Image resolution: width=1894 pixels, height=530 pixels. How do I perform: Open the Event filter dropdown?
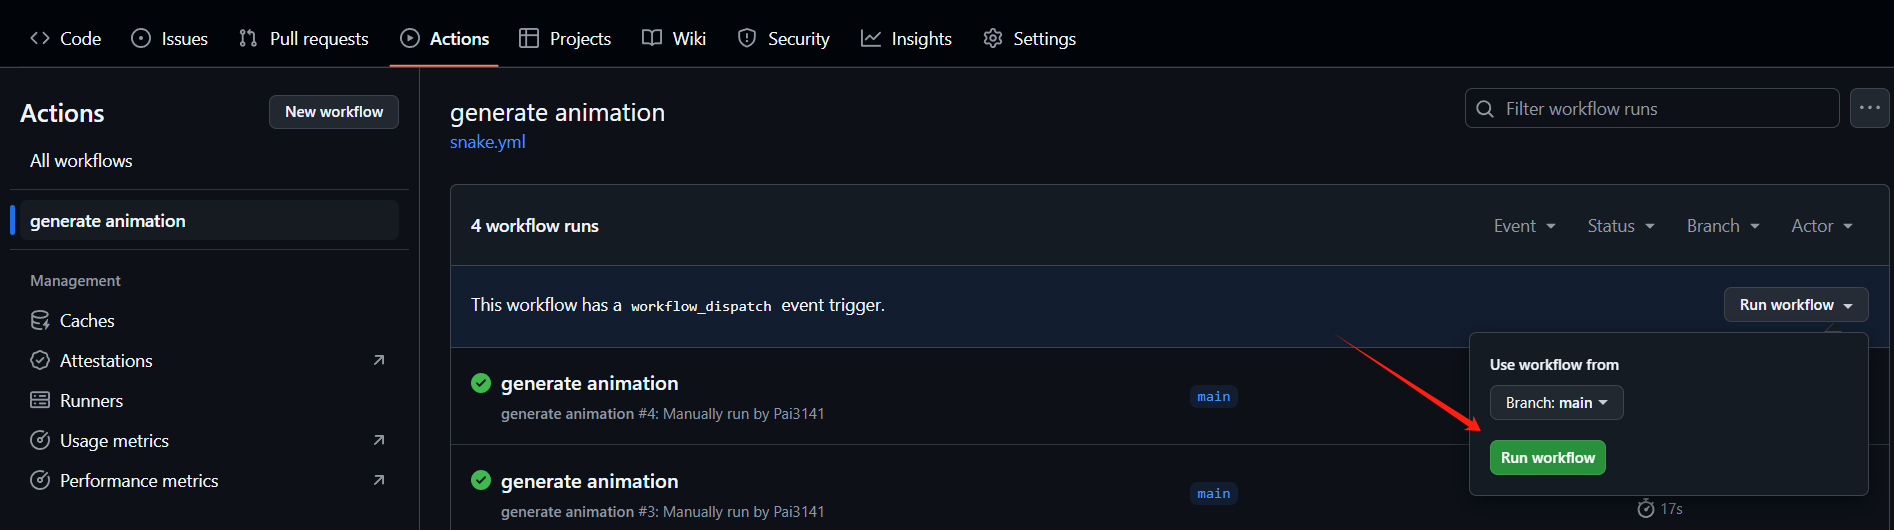1525,226
